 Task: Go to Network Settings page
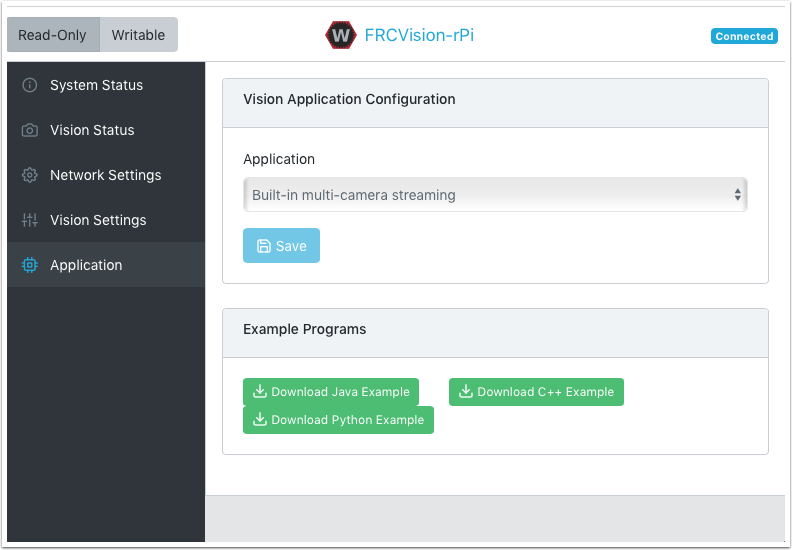(105, 175)
